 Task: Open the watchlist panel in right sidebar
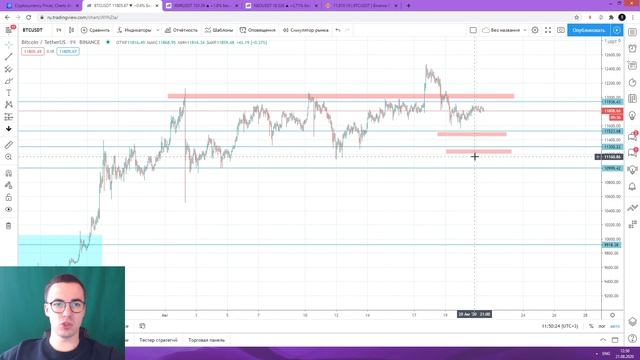[632, 32]
